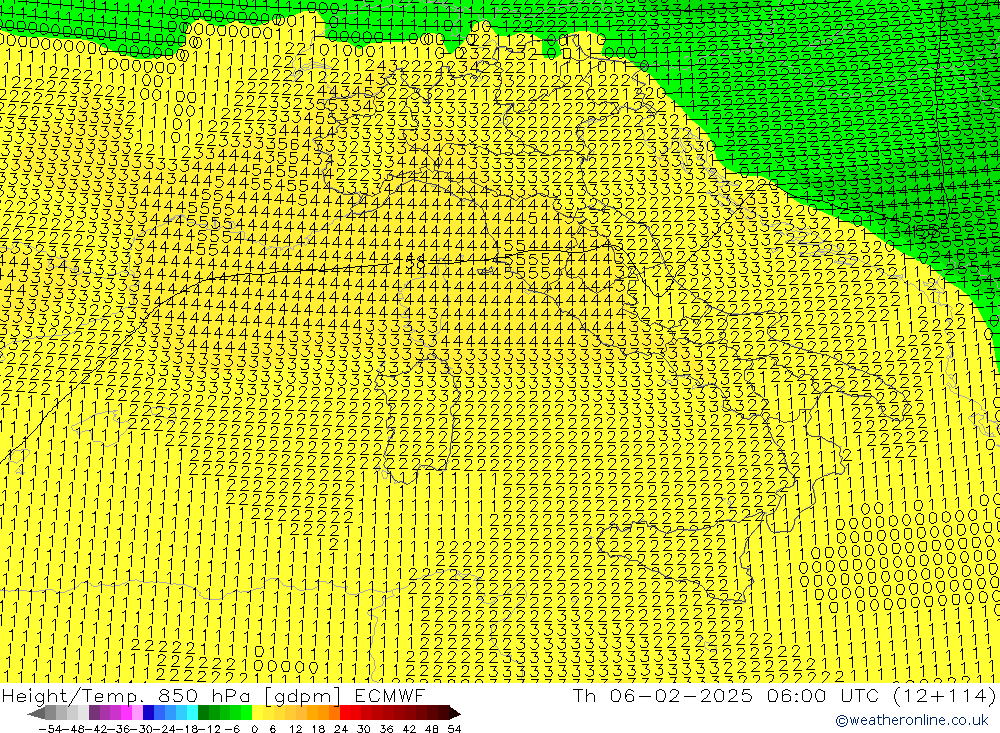Click the '(12+114)' forecast step label
This screenshot has width=1000, height=733.
click(x=944, y=696)
